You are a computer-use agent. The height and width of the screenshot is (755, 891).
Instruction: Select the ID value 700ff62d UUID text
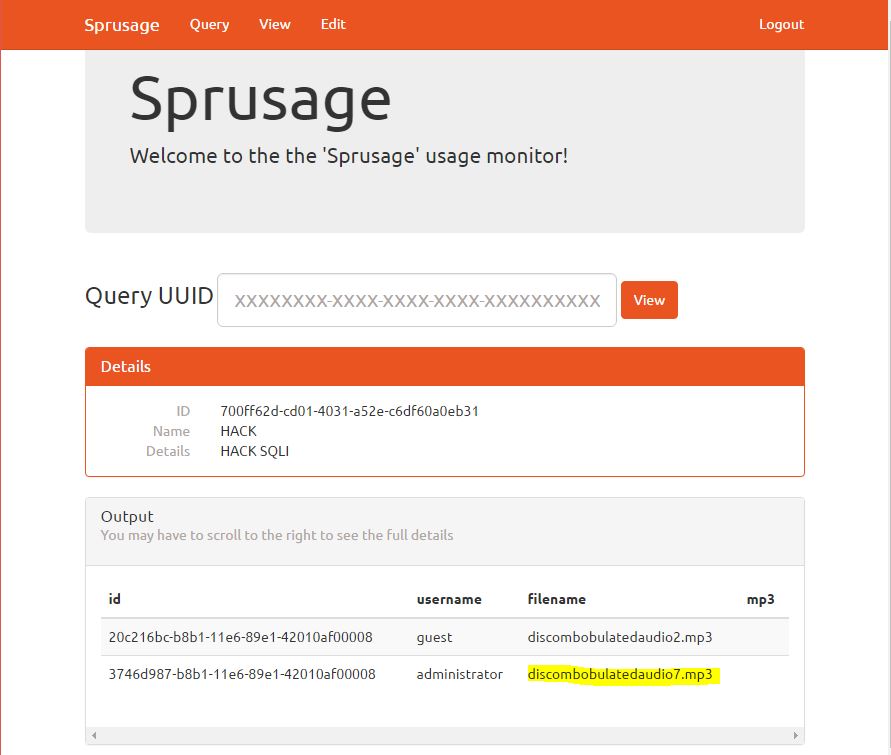349,411
